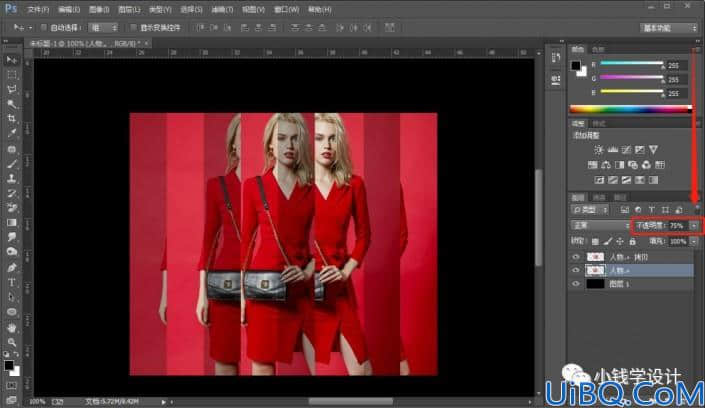705x408 pixels.
Task: Open status bar document info arrow
Action: click(x=164, y=401)
